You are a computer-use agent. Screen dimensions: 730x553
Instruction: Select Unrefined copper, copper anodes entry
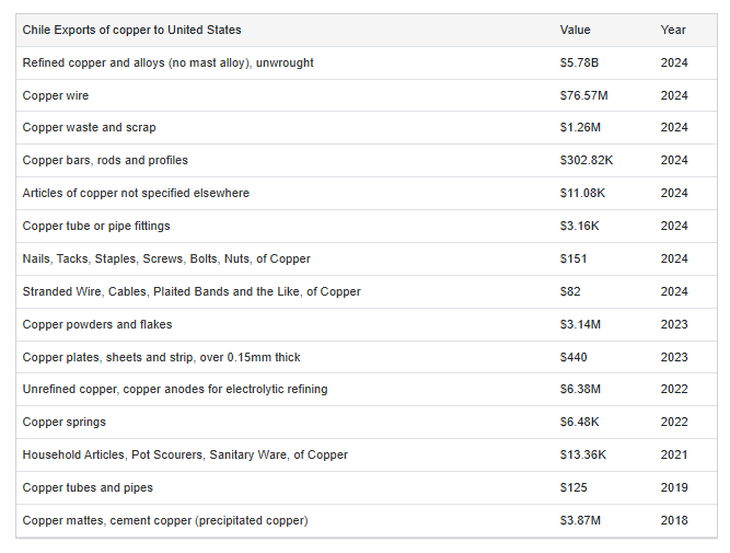[175, 389]
